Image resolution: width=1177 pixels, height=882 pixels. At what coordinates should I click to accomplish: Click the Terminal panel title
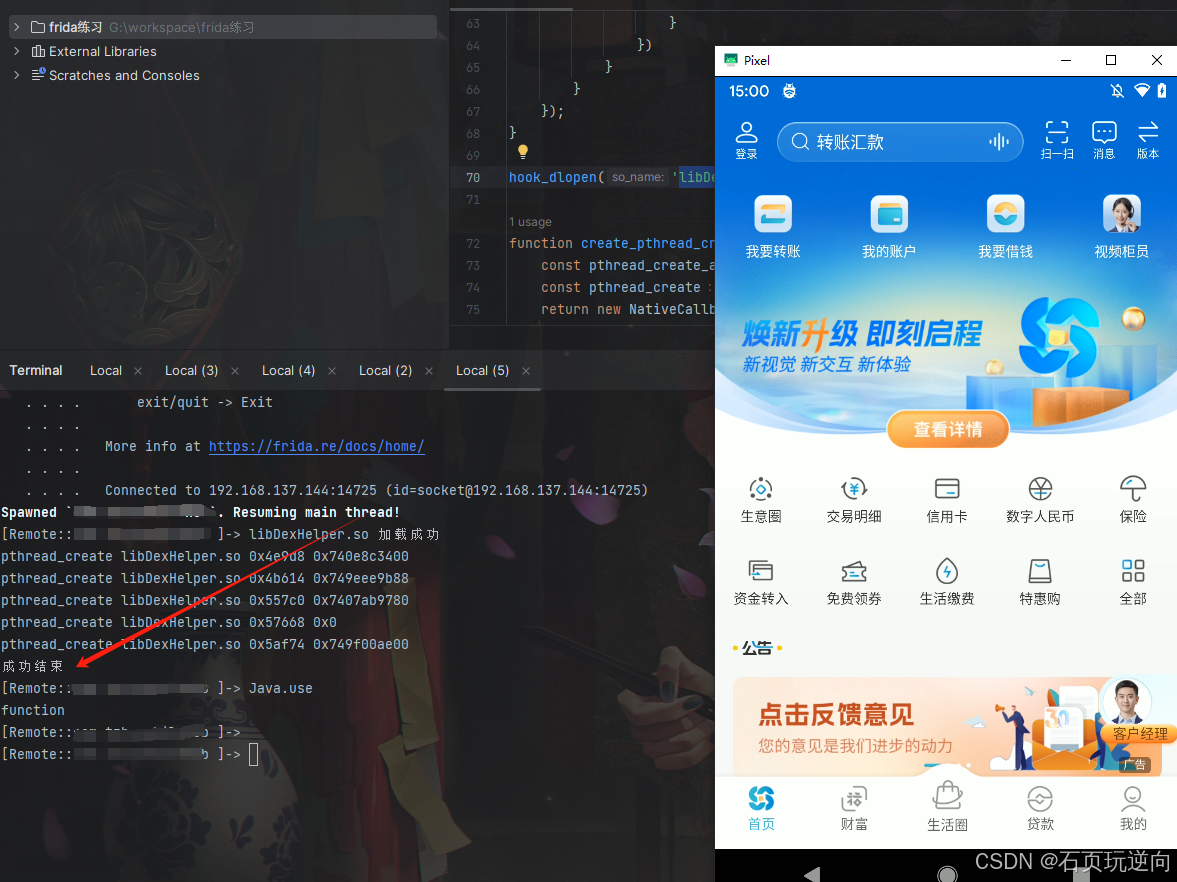[x=35, y=370]
